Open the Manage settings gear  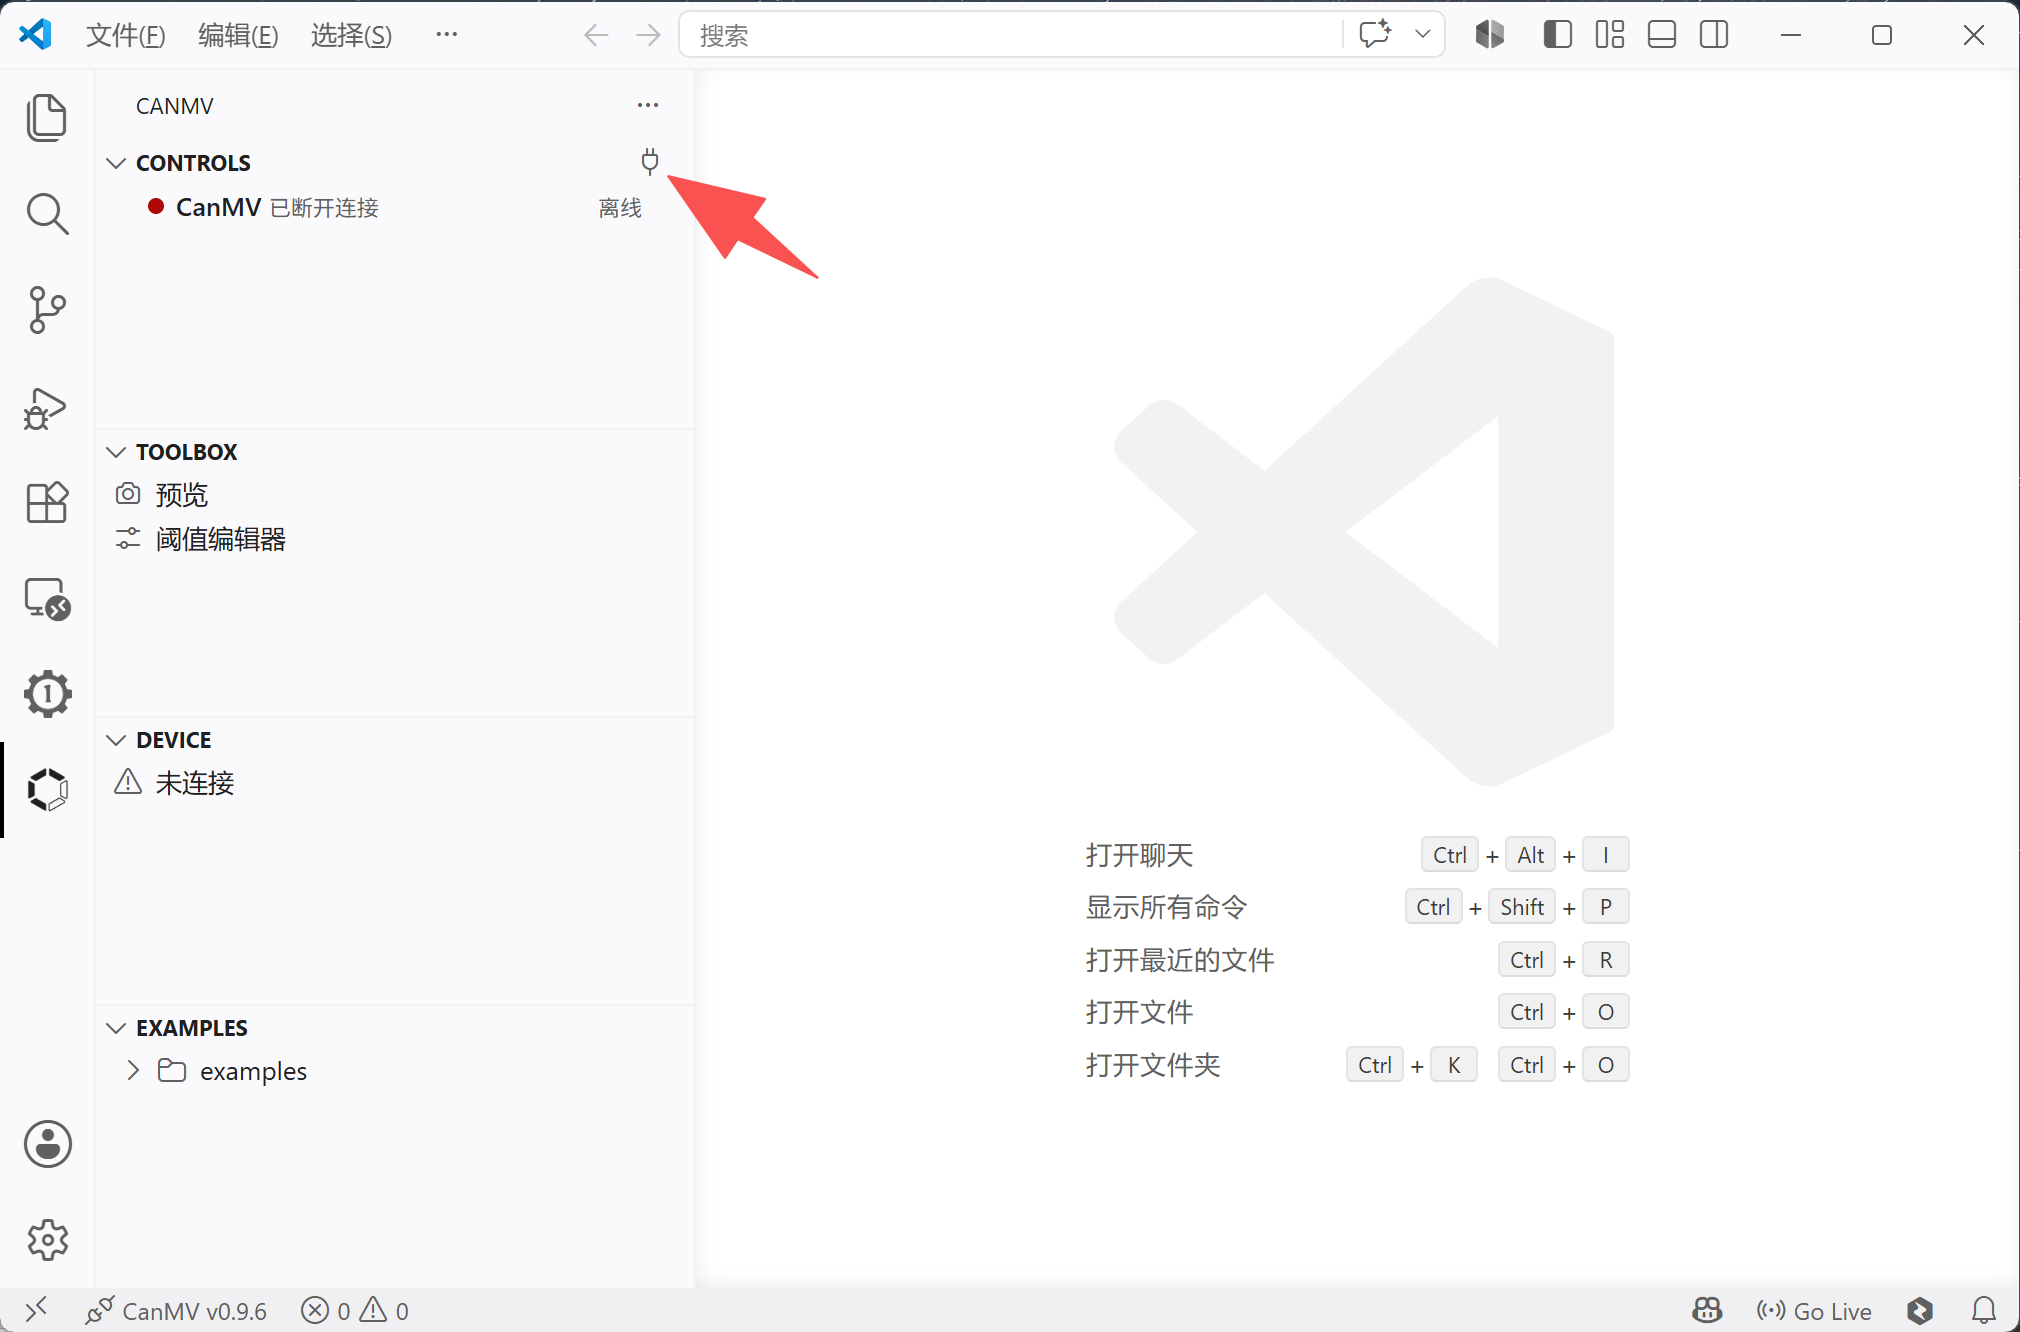(x=47, y=1240)
